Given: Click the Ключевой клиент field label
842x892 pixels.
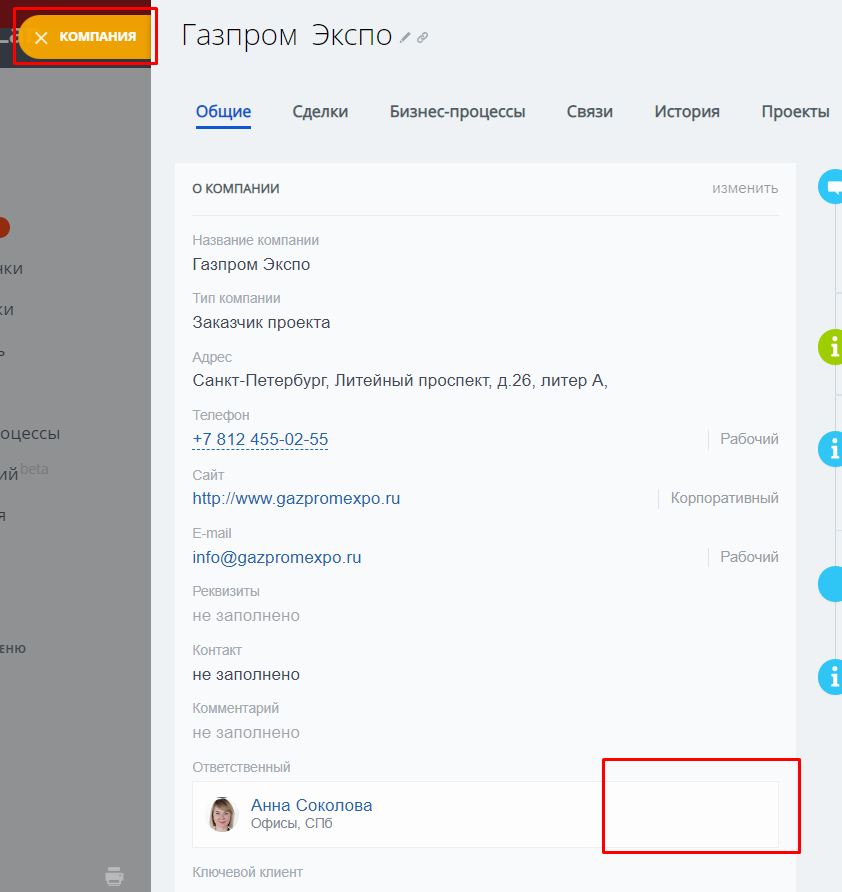Looking at the screenshot, I should tap(247, 872).
